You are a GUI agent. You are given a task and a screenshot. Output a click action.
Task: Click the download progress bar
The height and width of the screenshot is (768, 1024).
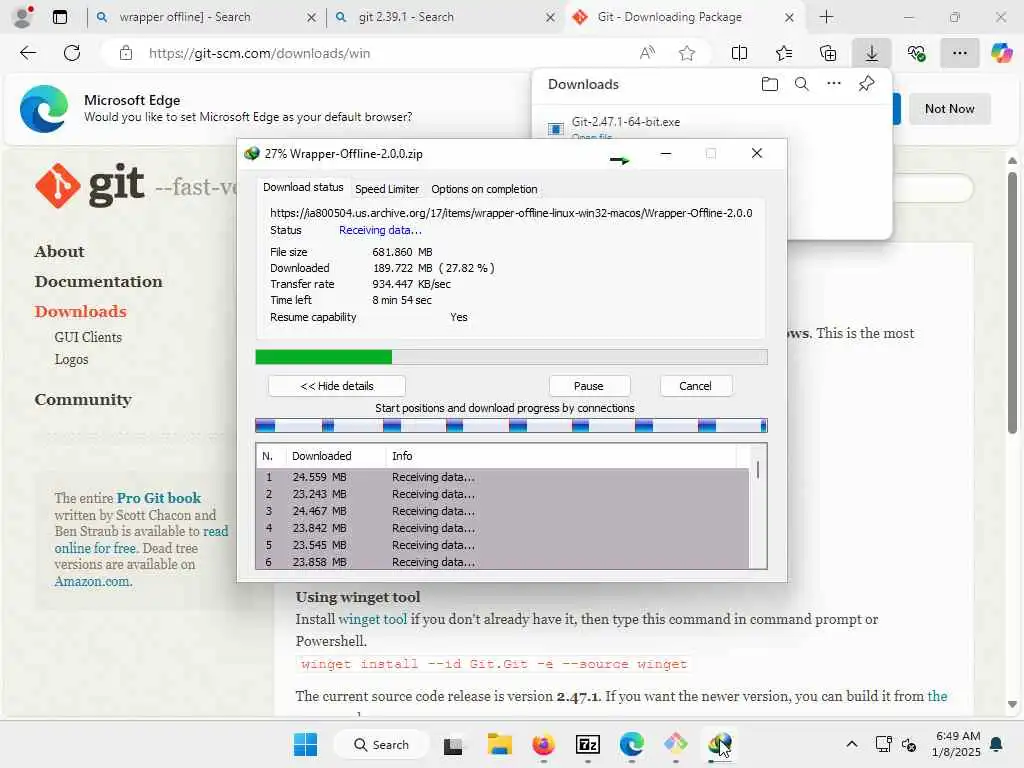[x=511, y=357]
